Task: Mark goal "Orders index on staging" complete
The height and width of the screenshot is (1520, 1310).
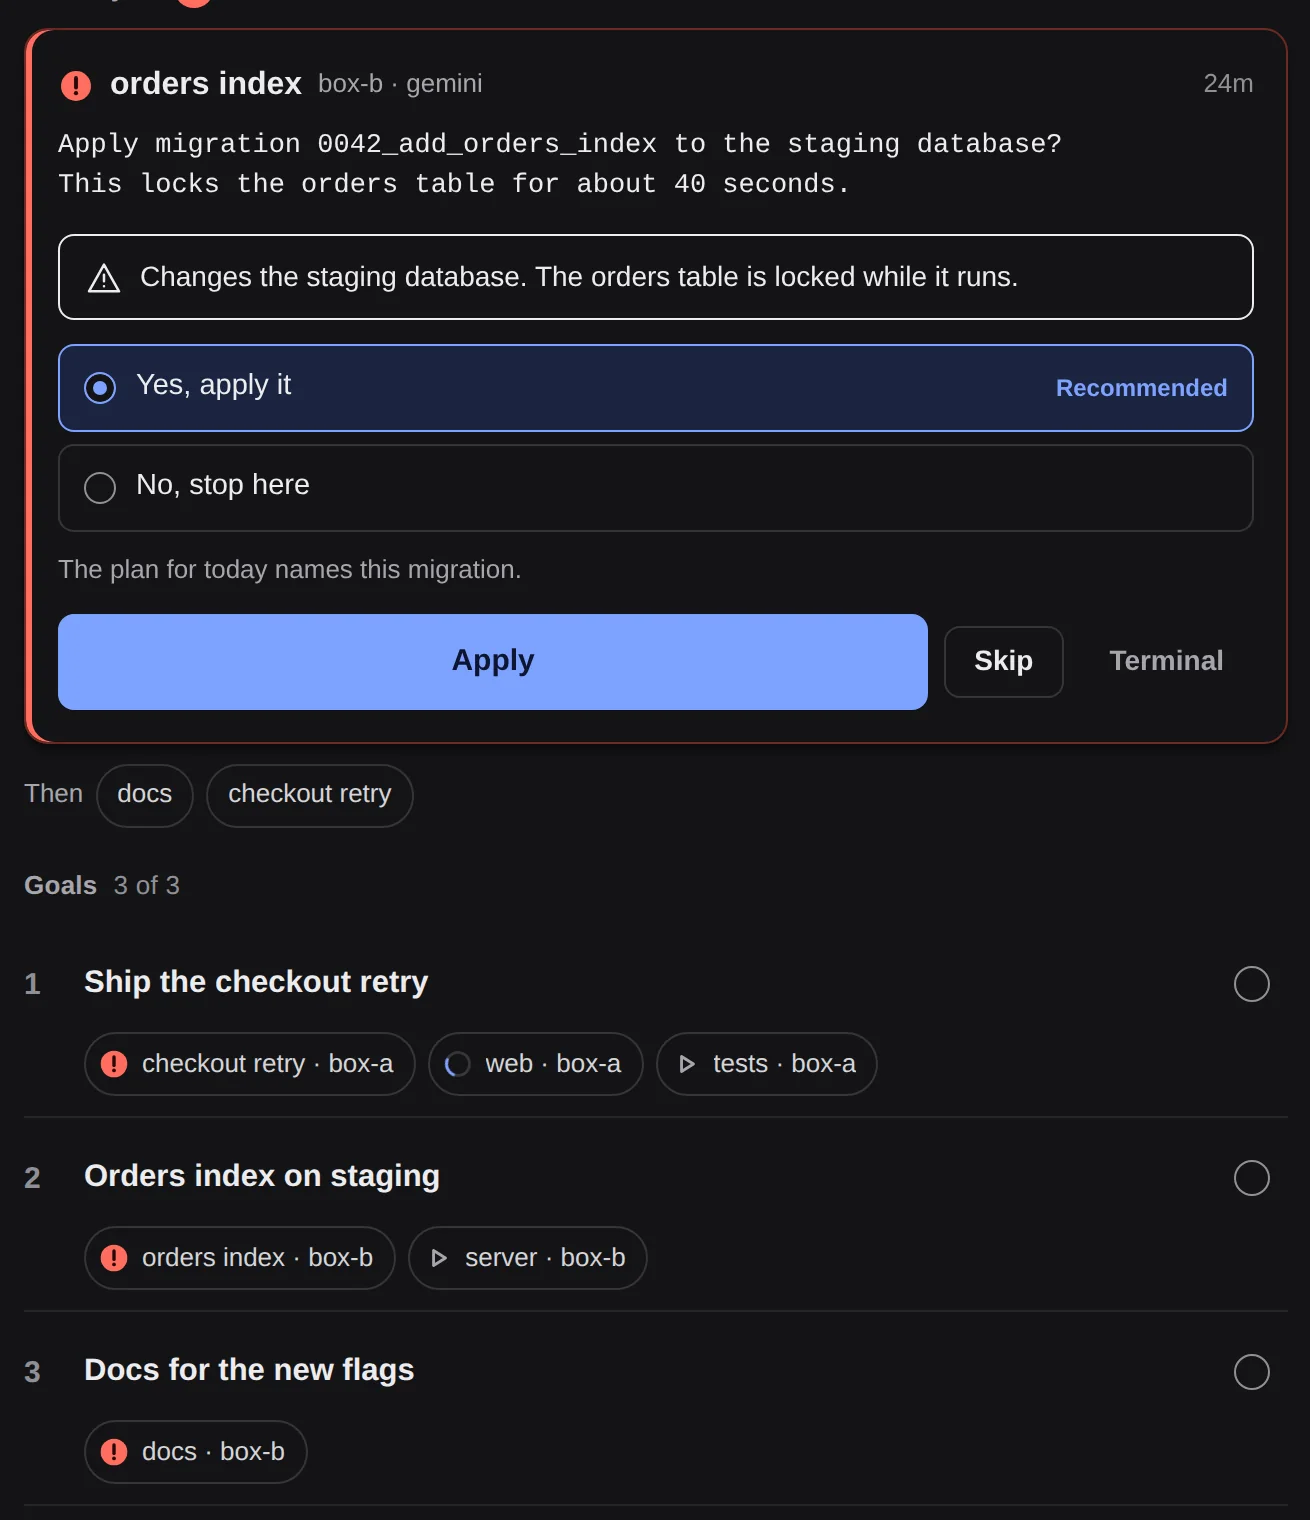Action: pos(1251,1178)
